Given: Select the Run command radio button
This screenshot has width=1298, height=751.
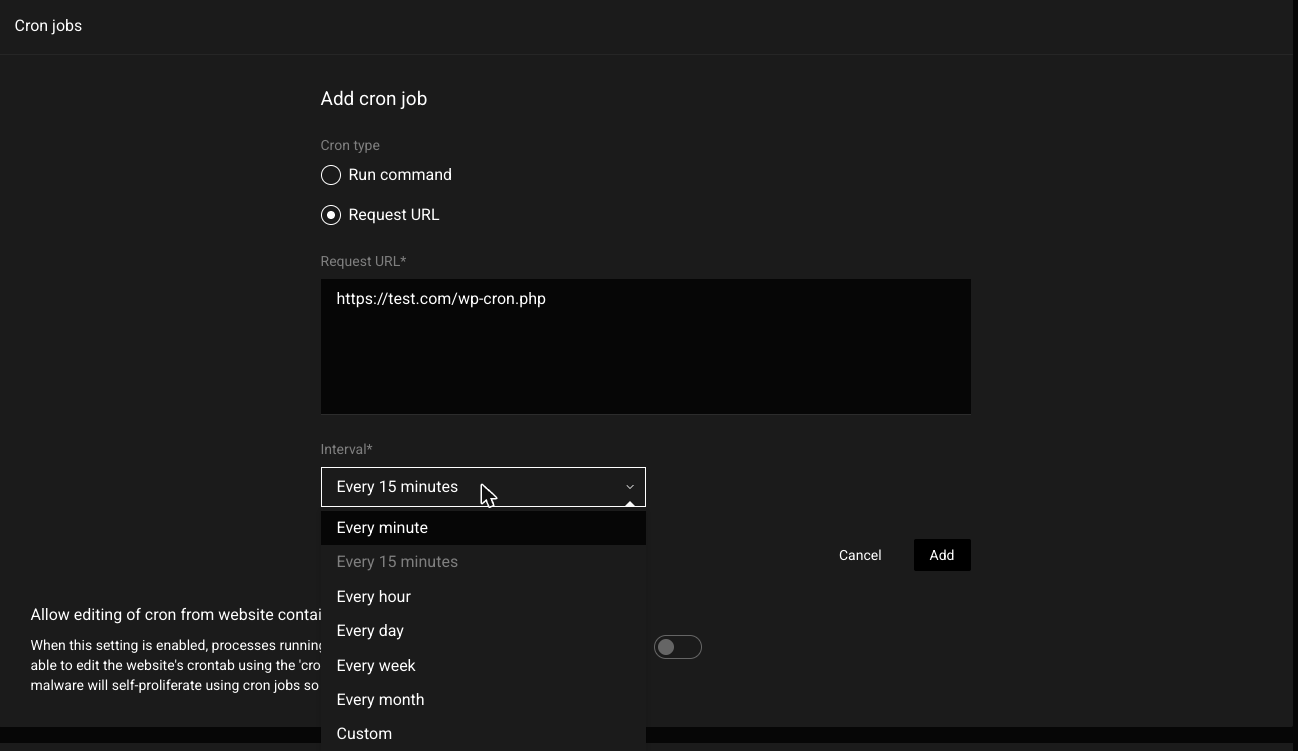Looking at the screenshot, I should pyautogui.click(x=331, y=175).
